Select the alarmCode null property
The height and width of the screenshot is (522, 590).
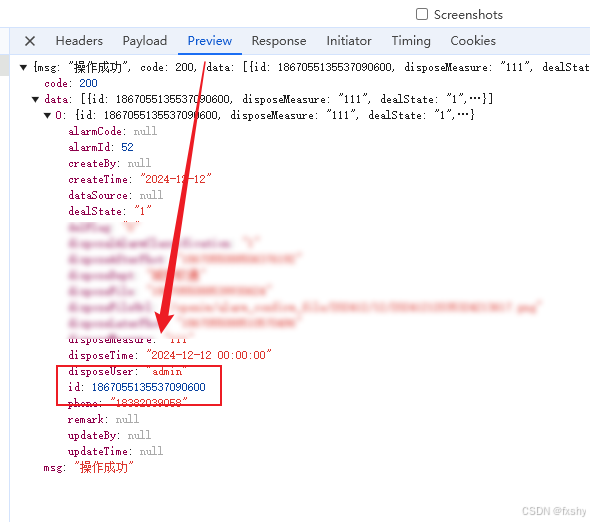pyautogui.click(x=113, y=131)
